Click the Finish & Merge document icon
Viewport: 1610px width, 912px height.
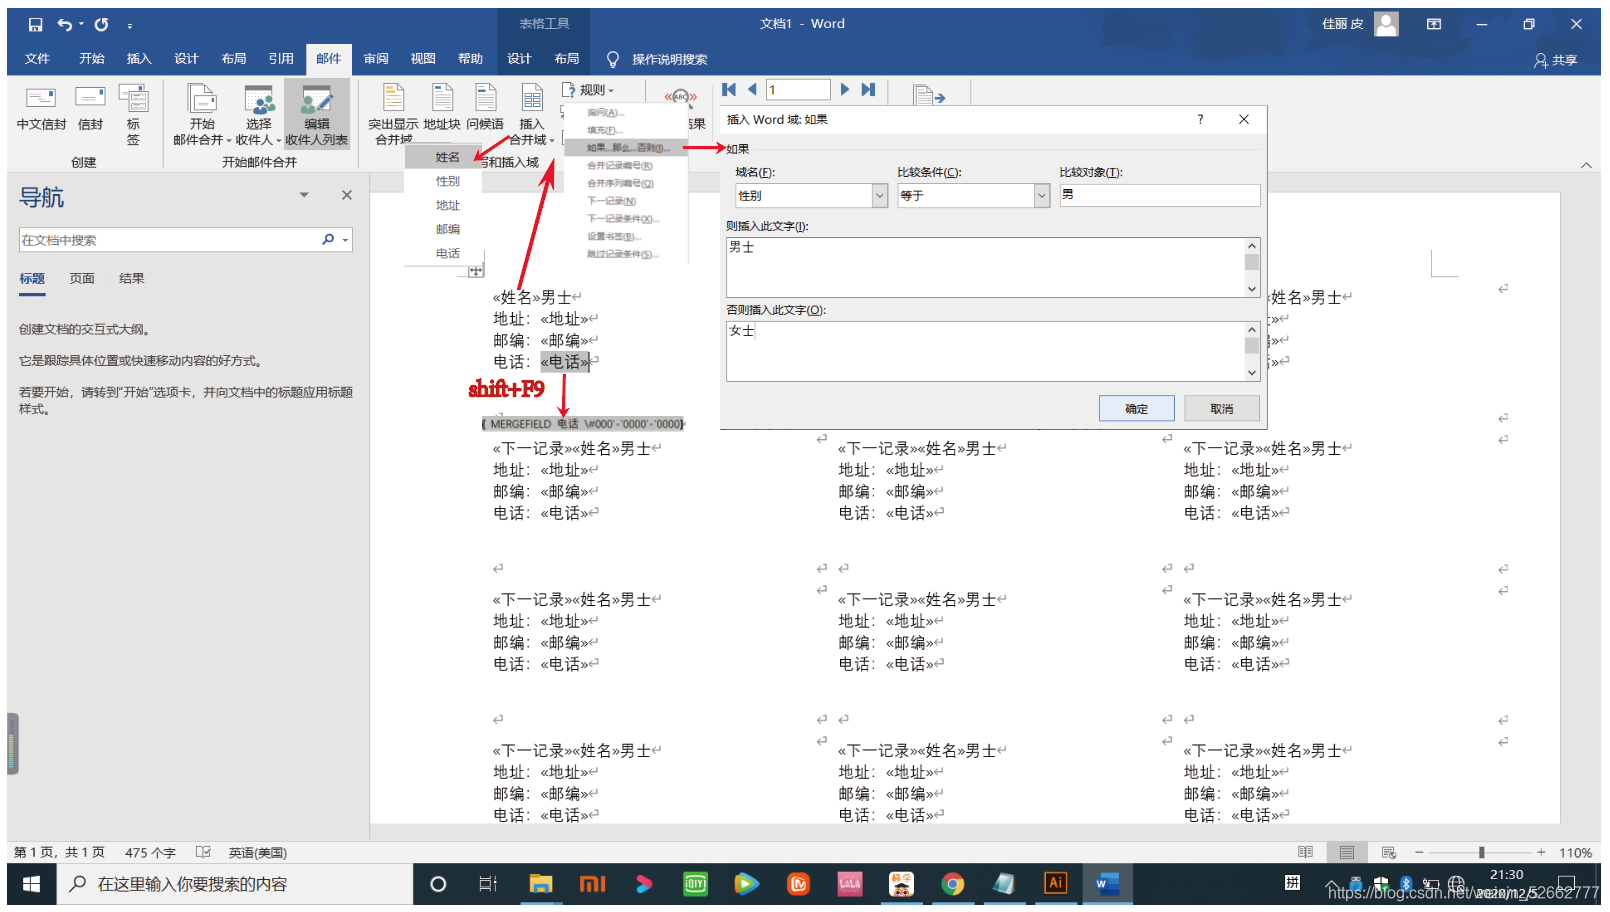[x=929, y=96]
